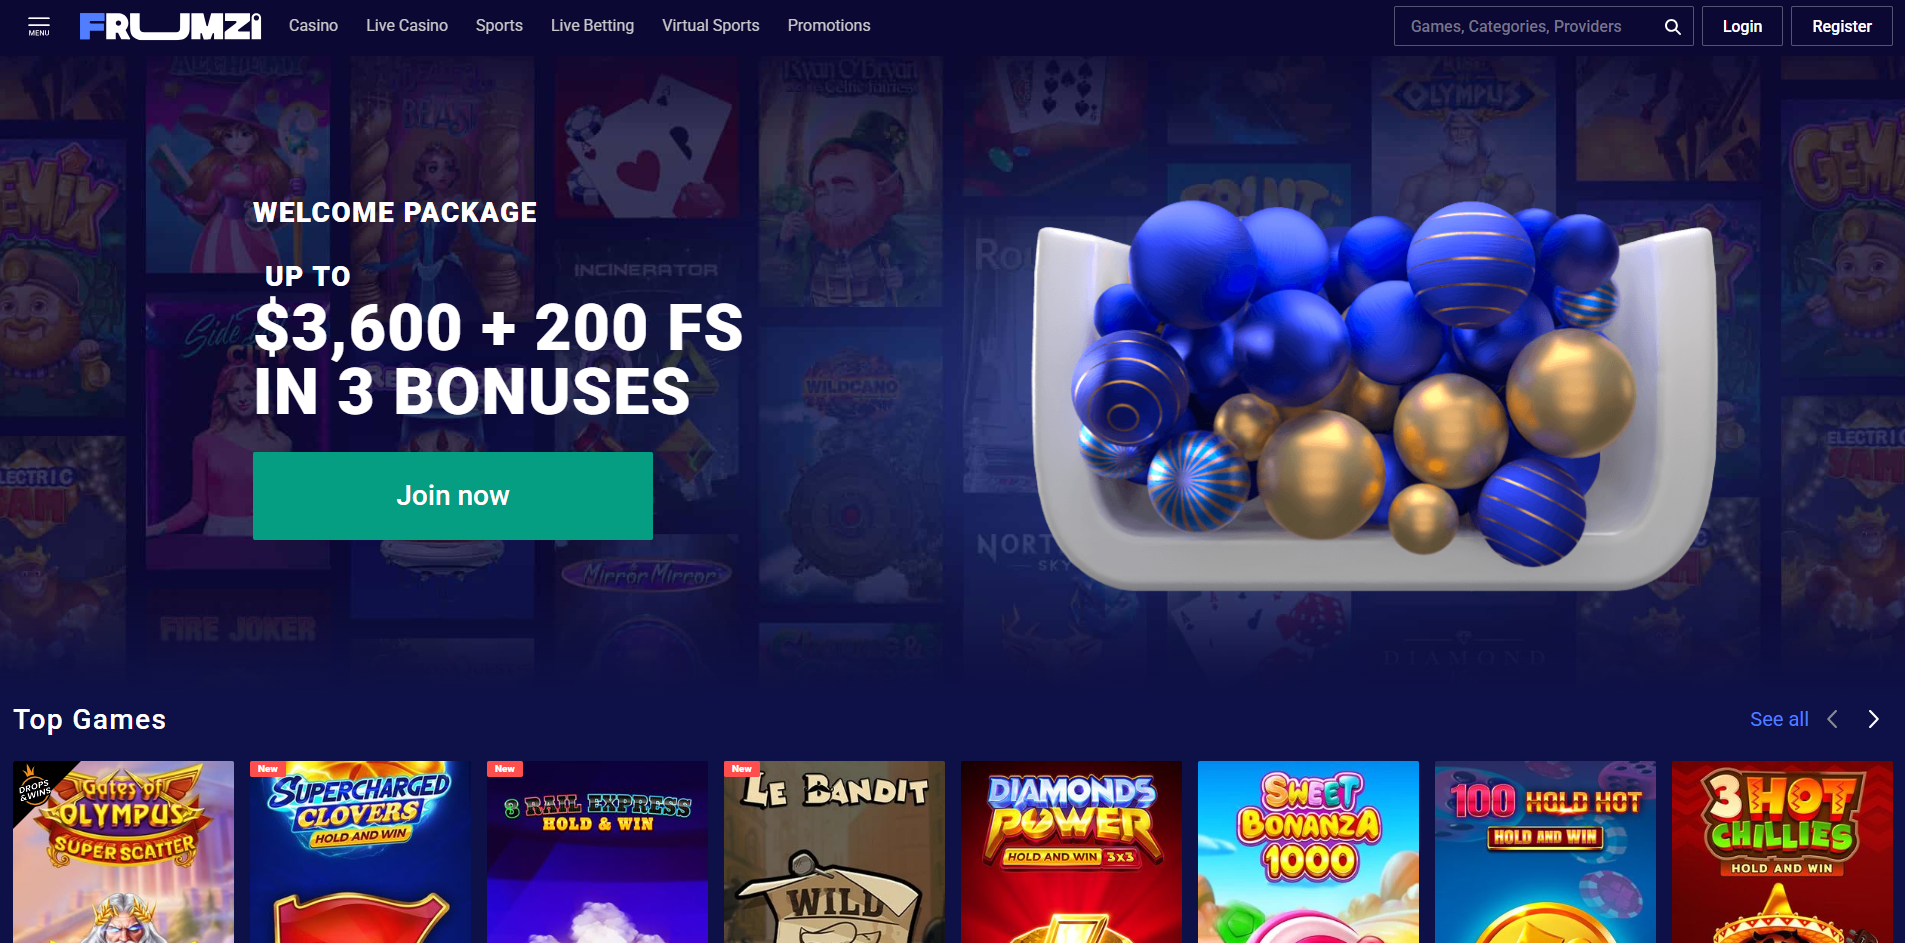View the Promotions page
This screenshot has width=1905, height=943.
829,26
